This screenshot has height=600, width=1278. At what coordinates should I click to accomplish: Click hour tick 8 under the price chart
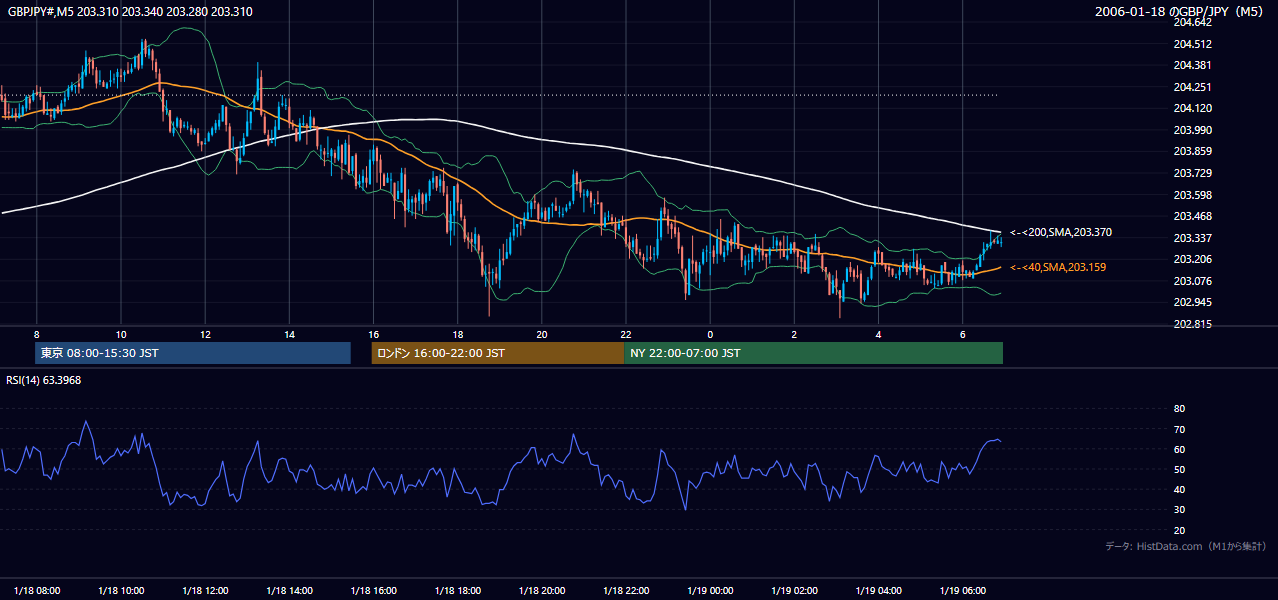click(36, 334)
